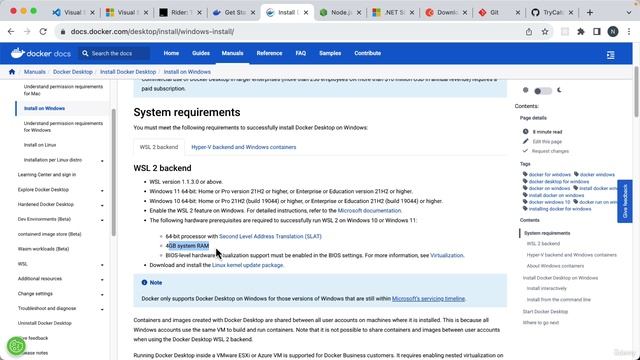This screenshot has width=640, height=360.
Task: Click the left sidebar scrollbar
Action: tap(113, 172)
